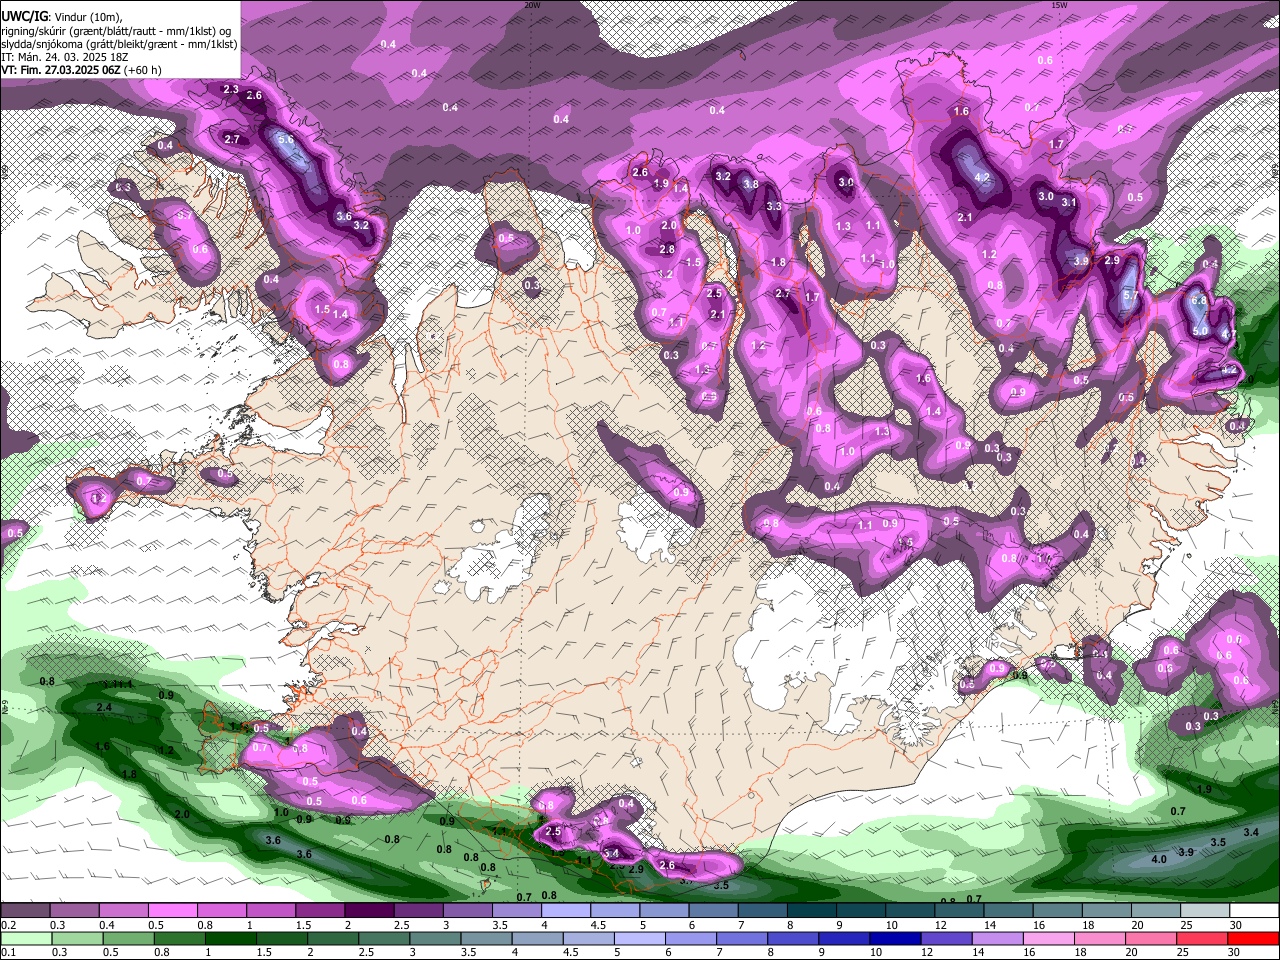Pick the bright red swatch after 30, lower row

point(1253,938)
